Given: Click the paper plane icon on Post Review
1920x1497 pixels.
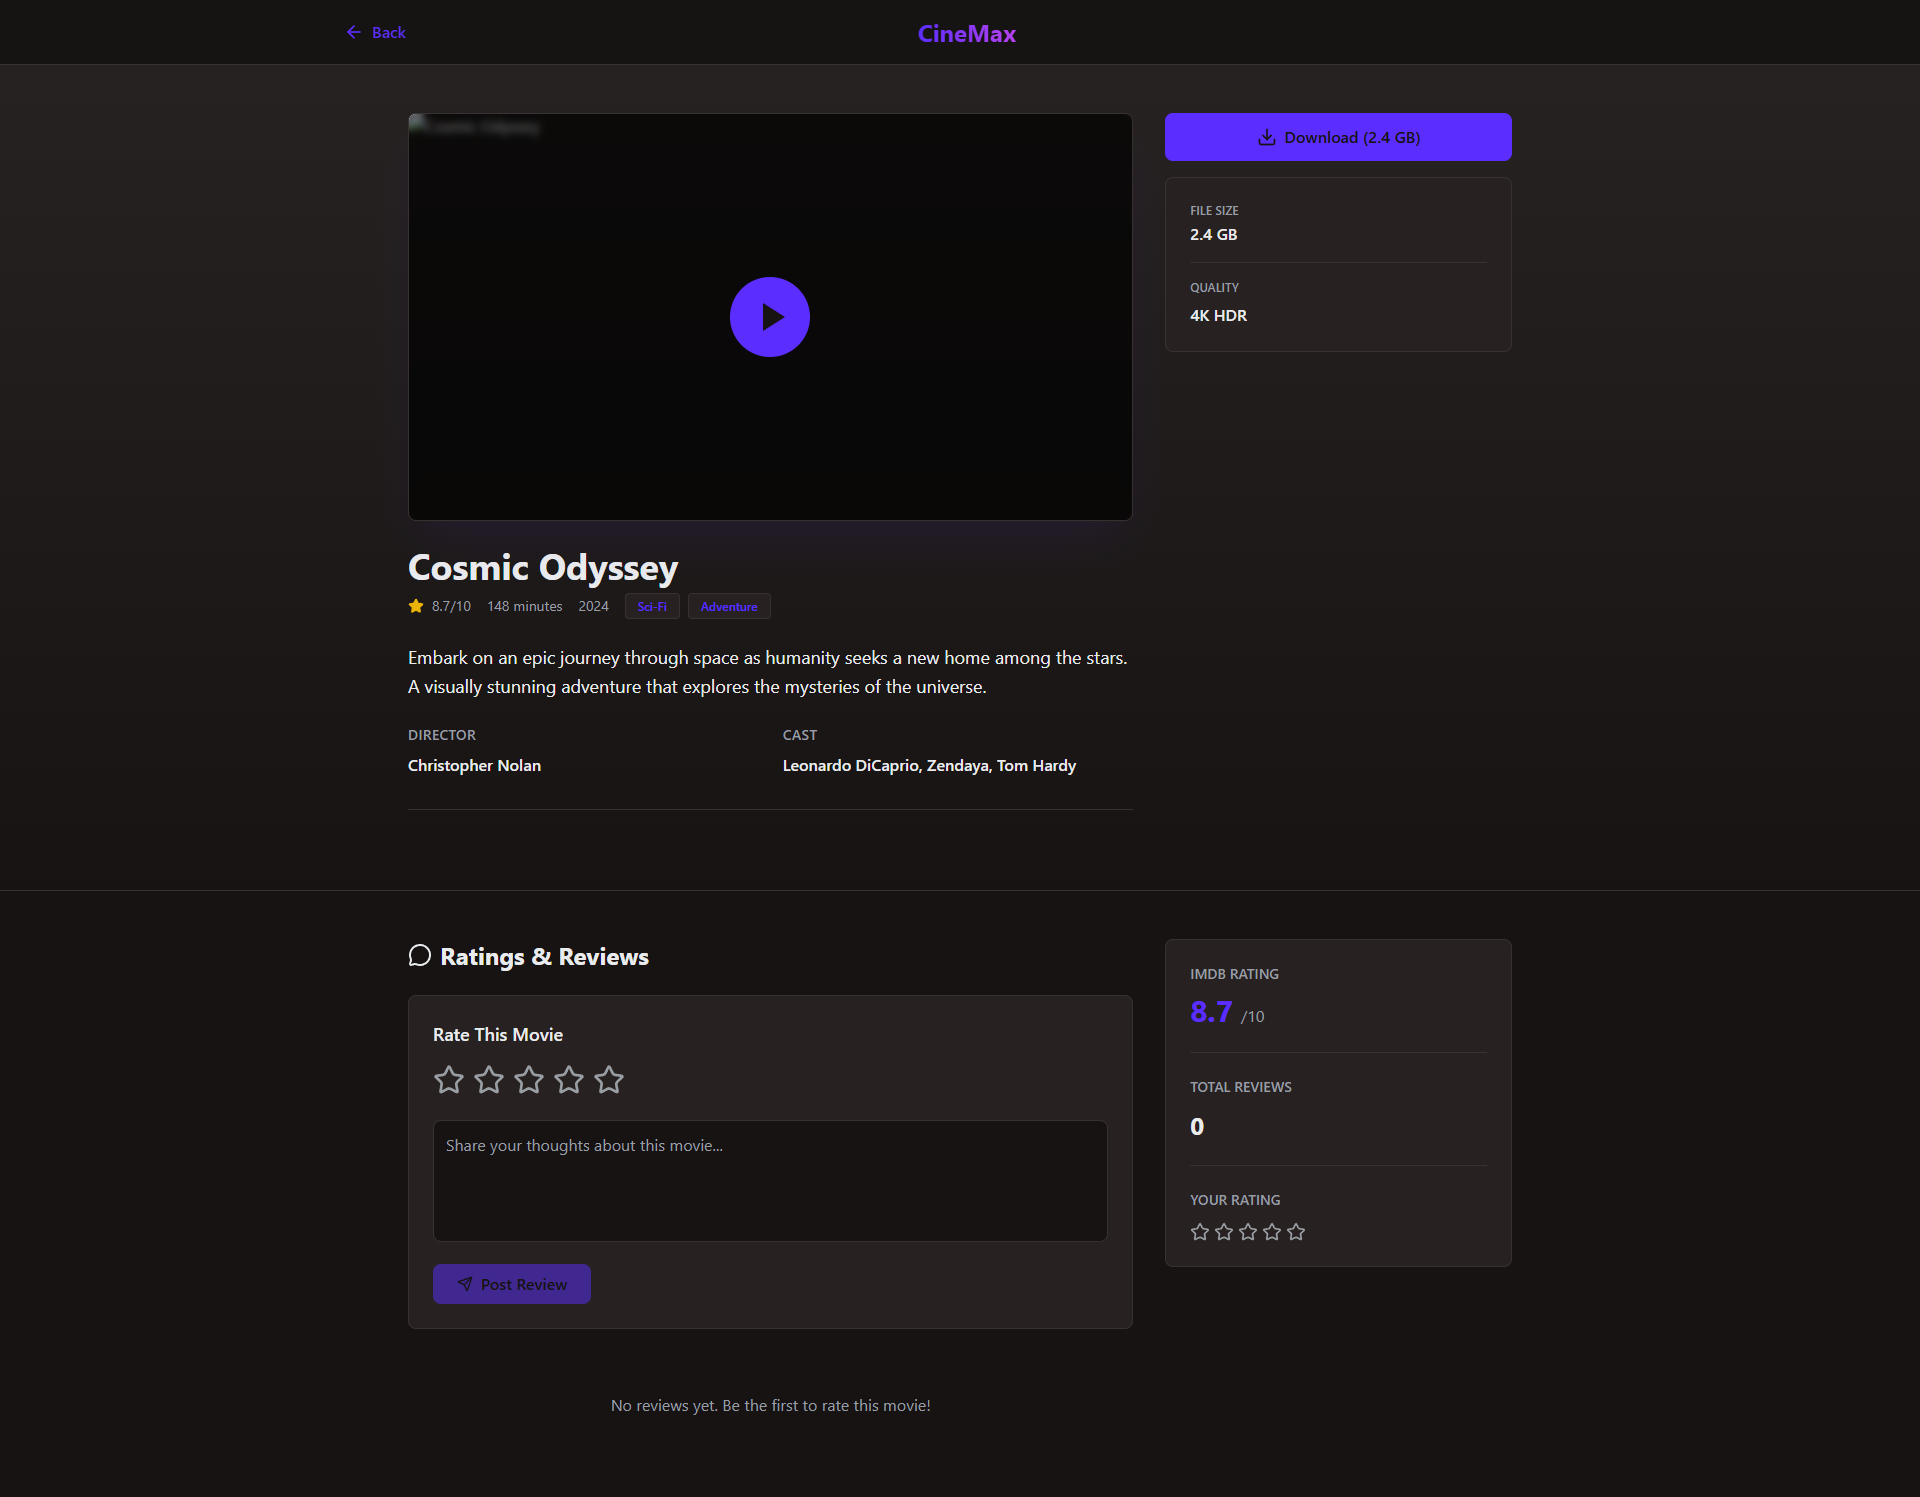Looking at the screenshot, I should (x=465, y=1284).
